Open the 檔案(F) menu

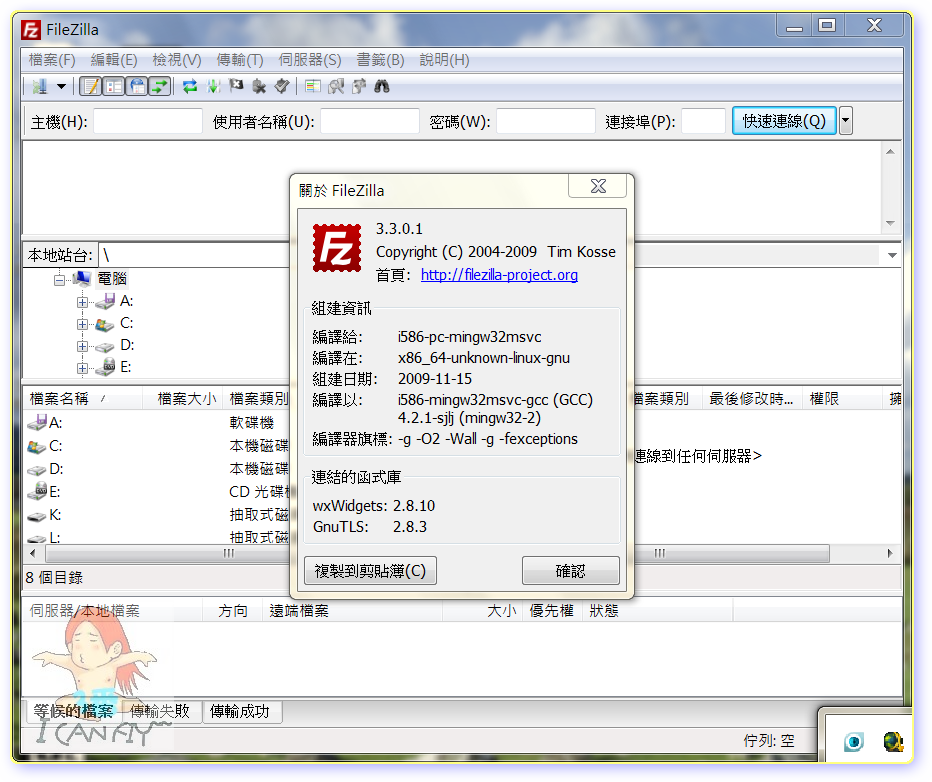(x=52, y=60)
